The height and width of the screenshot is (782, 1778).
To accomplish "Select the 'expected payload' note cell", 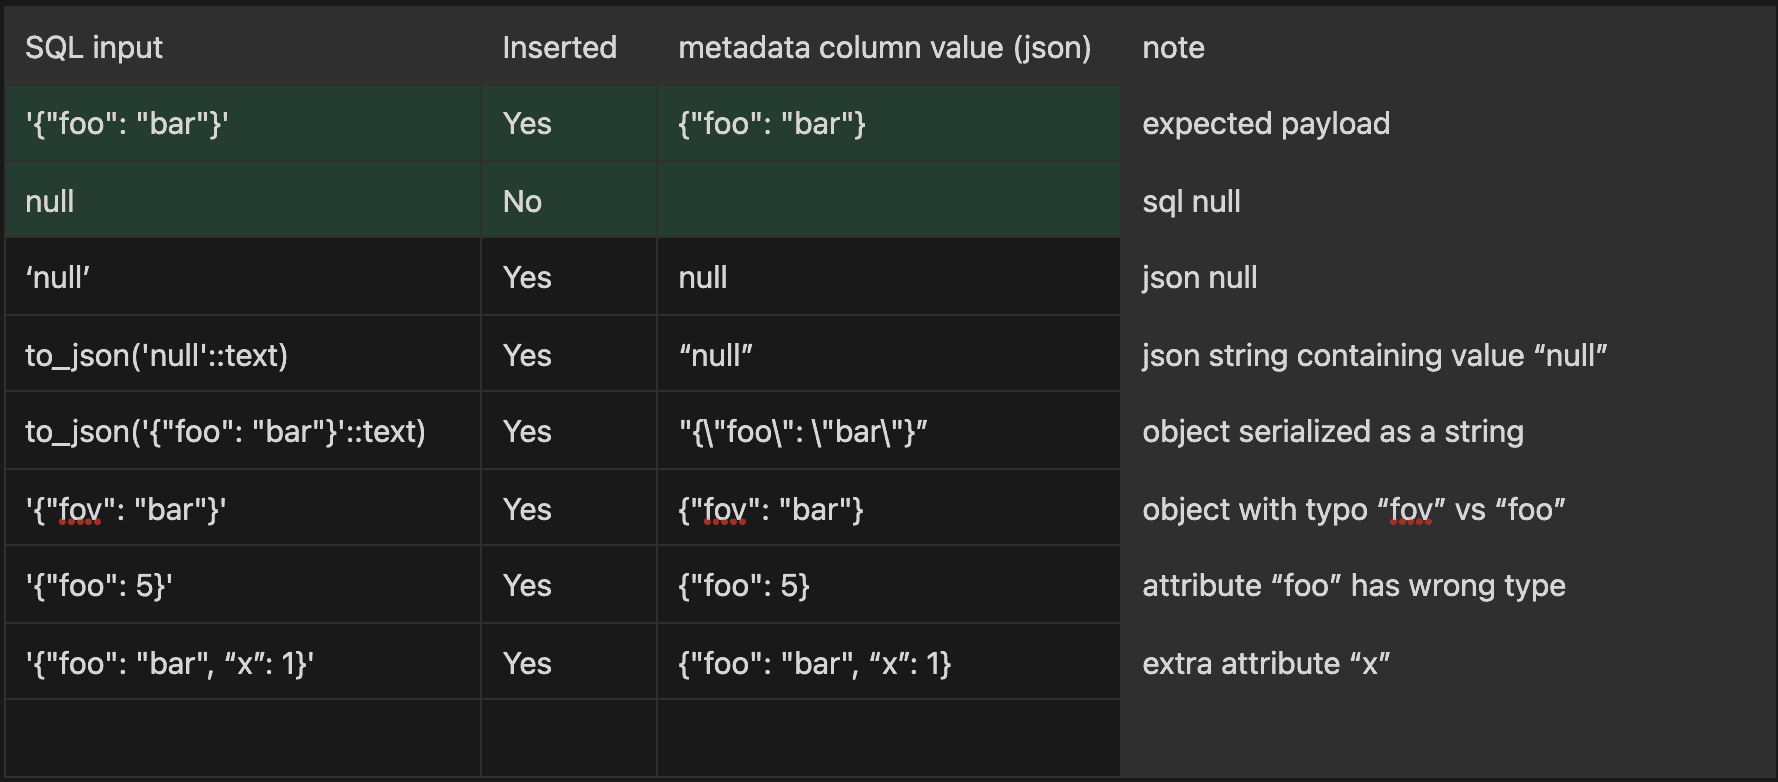I will (x=1265, y=124).
